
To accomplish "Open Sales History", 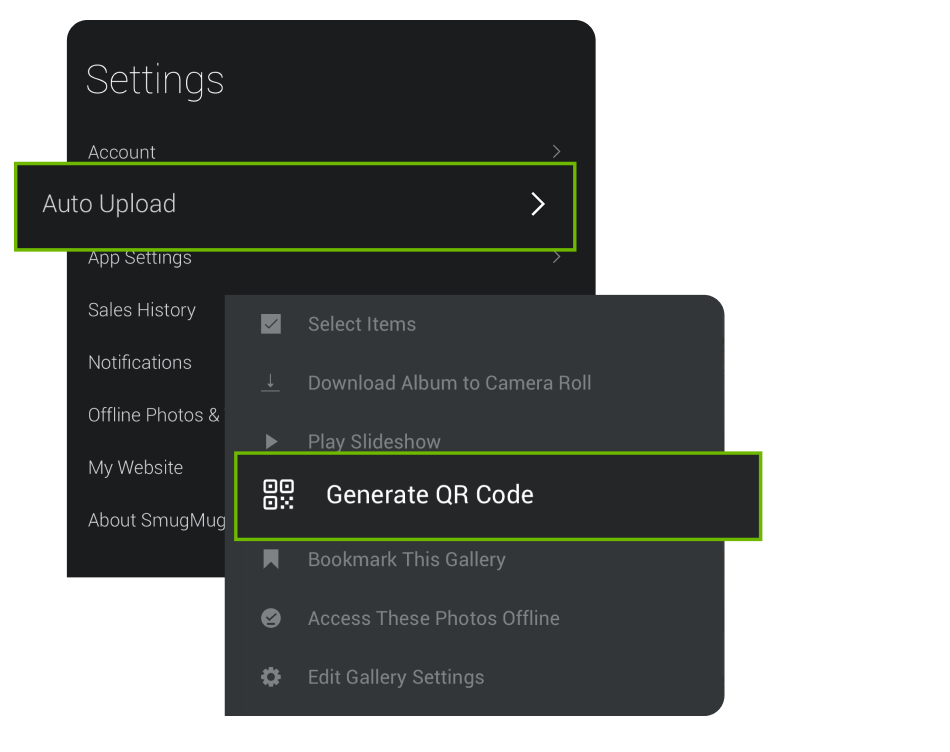I will pos(142,310).
